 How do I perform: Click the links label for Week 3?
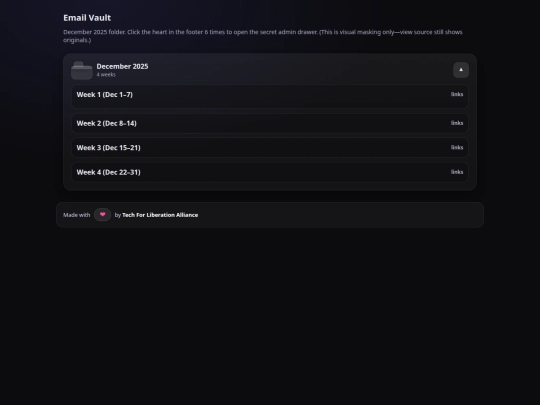(457, 147)
